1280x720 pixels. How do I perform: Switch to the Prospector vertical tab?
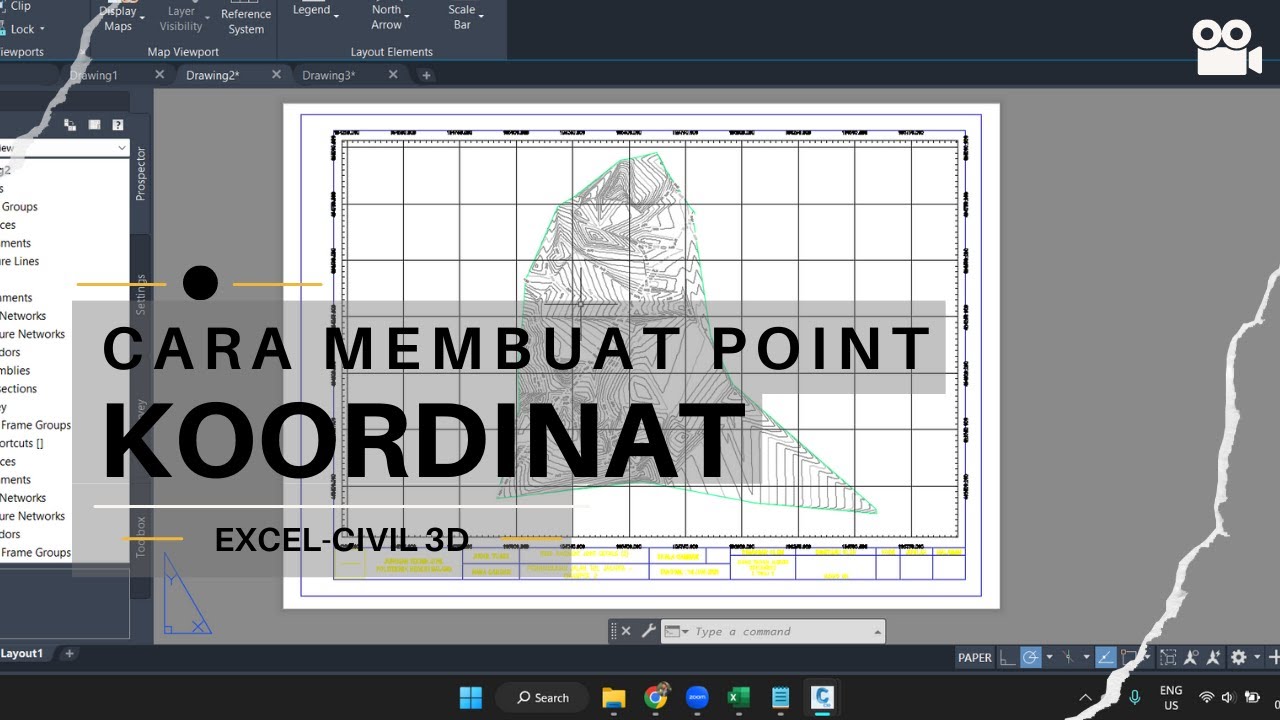141,173
